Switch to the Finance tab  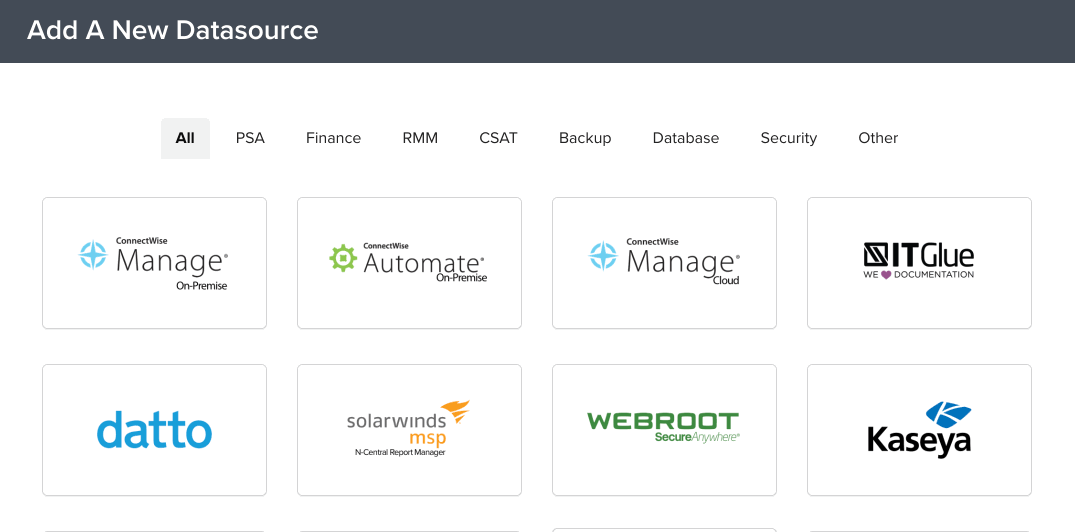click(x=333, y=138)
